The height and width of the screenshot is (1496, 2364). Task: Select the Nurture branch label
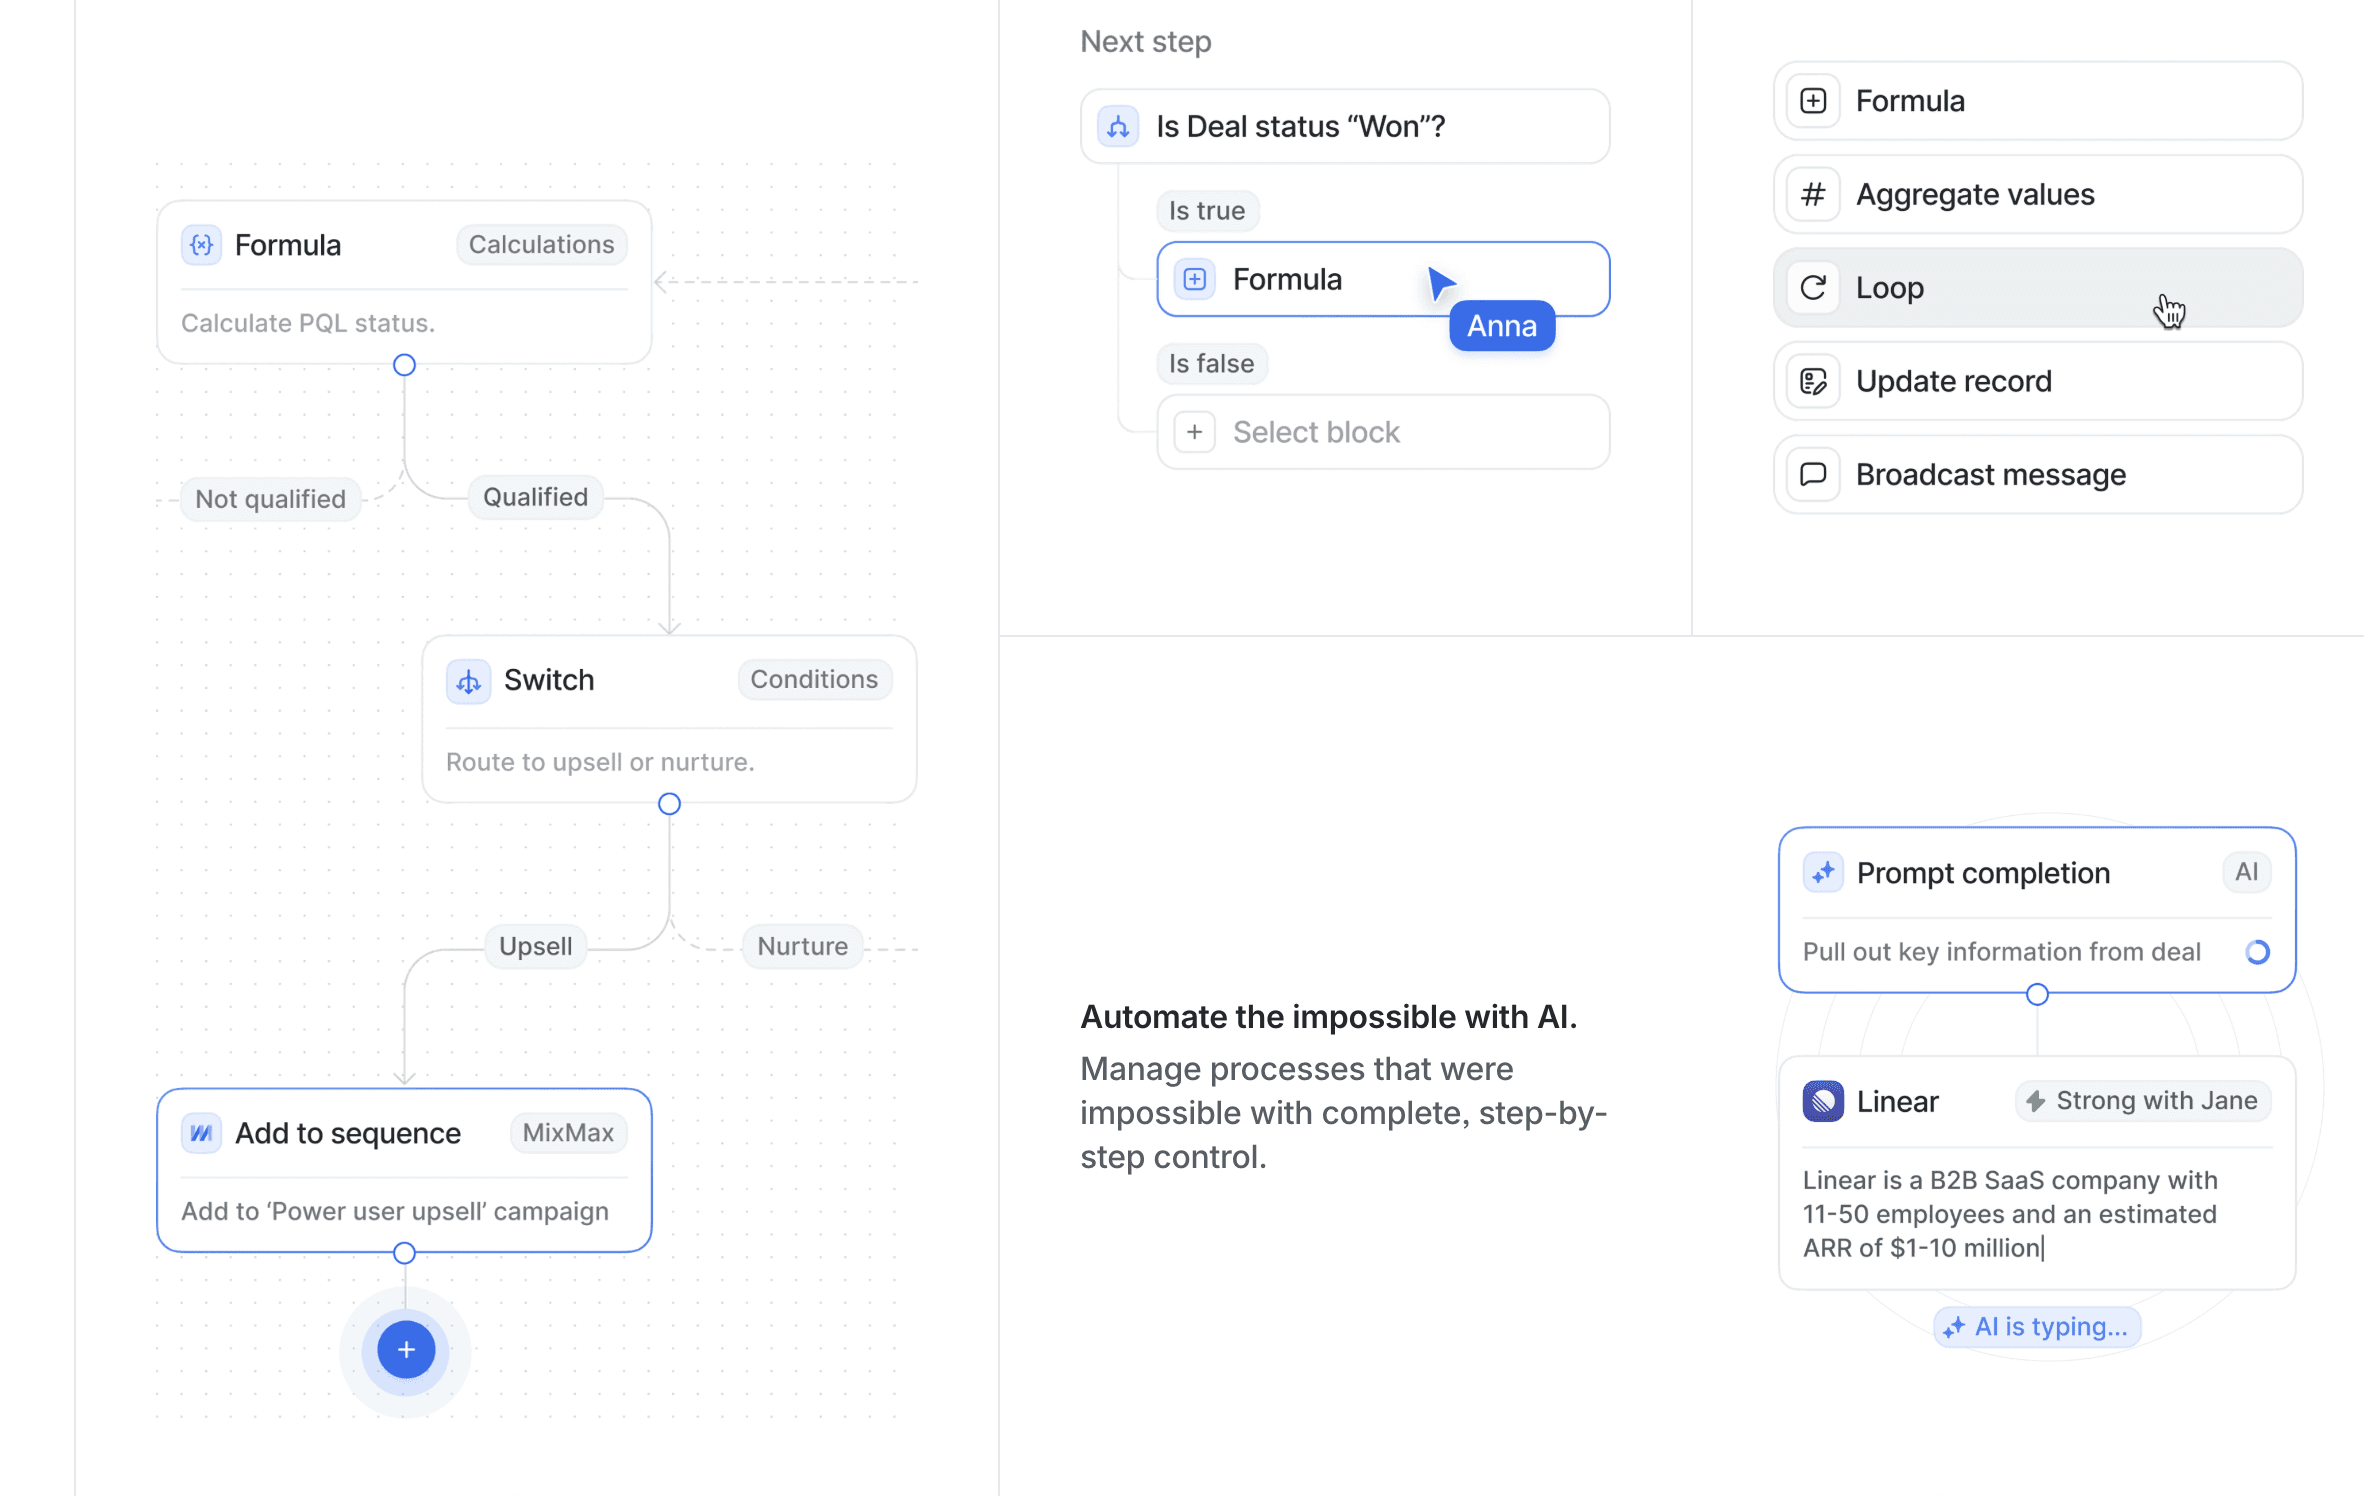point(803,946)
